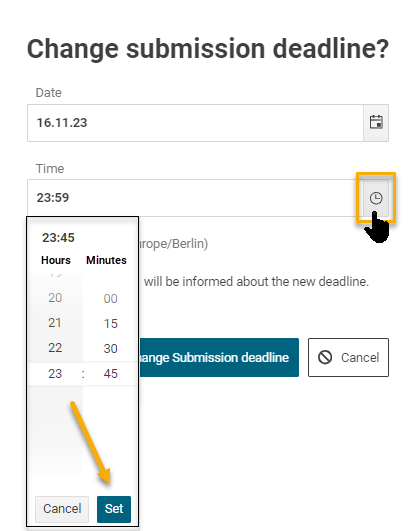This screenshot has width=414, height=531.
Task: Choose 15 in Minutes column
Action: coord(110,323)
